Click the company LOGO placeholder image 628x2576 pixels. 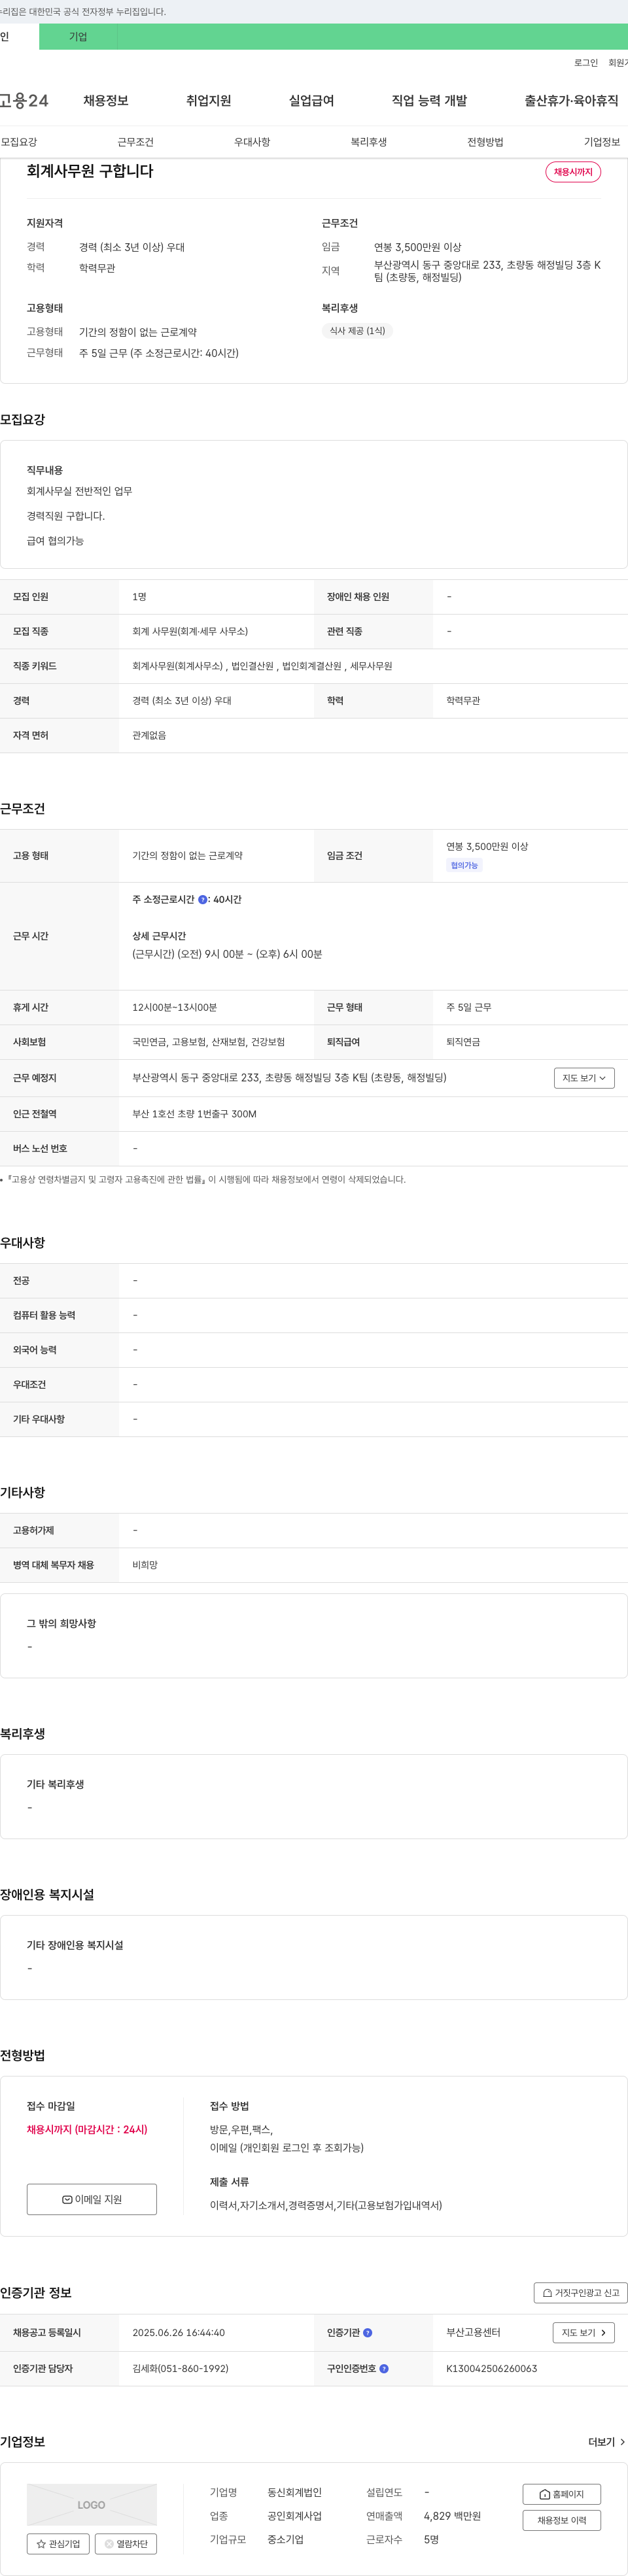tap(91, 2504)
